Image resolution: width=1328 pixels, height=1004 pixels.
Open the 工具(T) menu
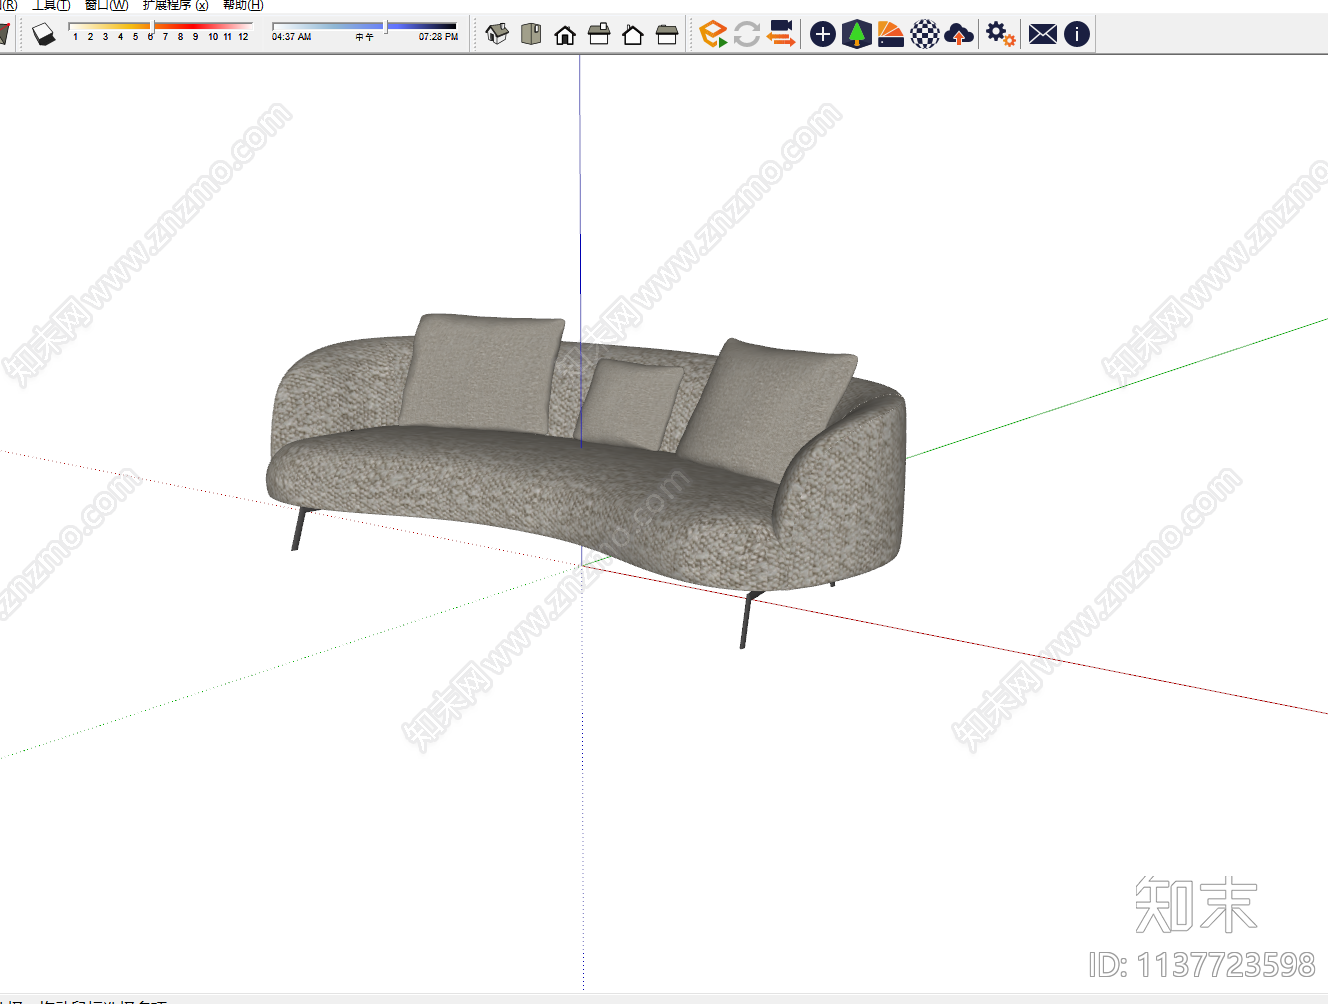(x=52, y=5)
